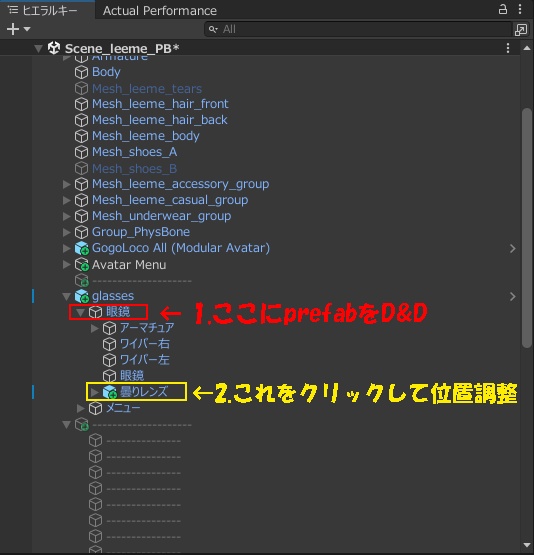Expand GogoLoco All (Modular Avatar)
534x555 pixels.
[67, 248]
